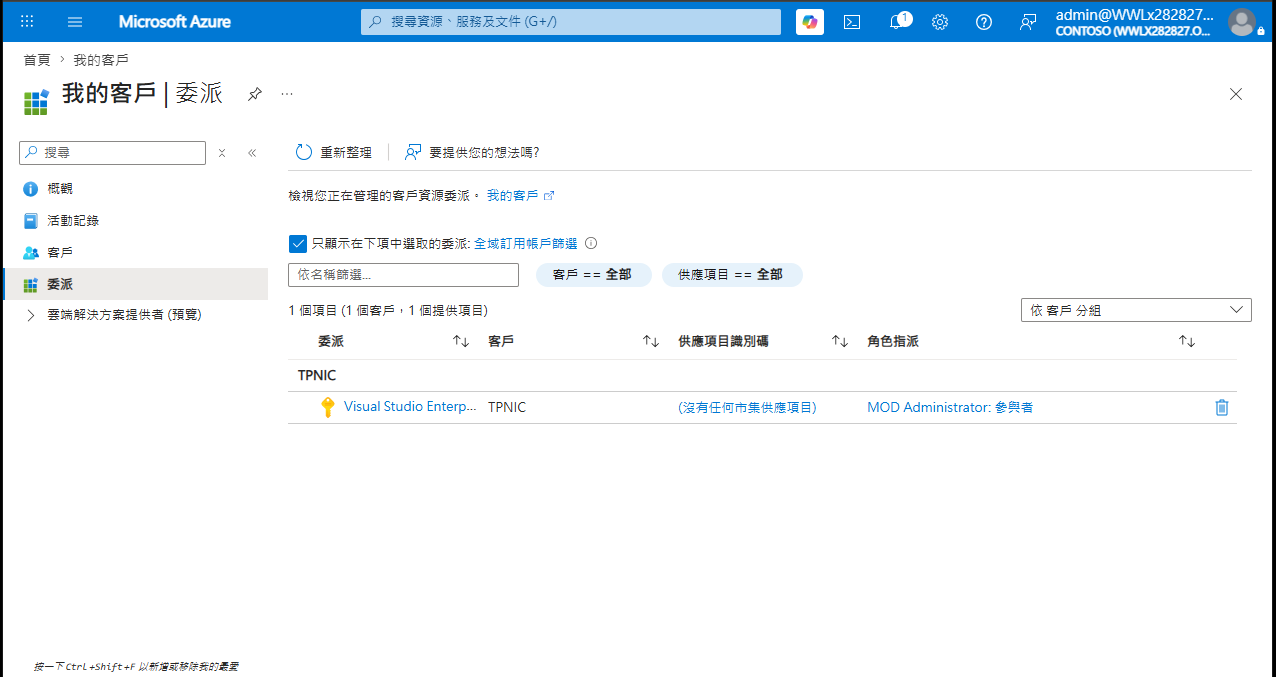Click the TPNIC group header
The height and width of the screenshot is (677, 1276).
[x=317, y=375]
